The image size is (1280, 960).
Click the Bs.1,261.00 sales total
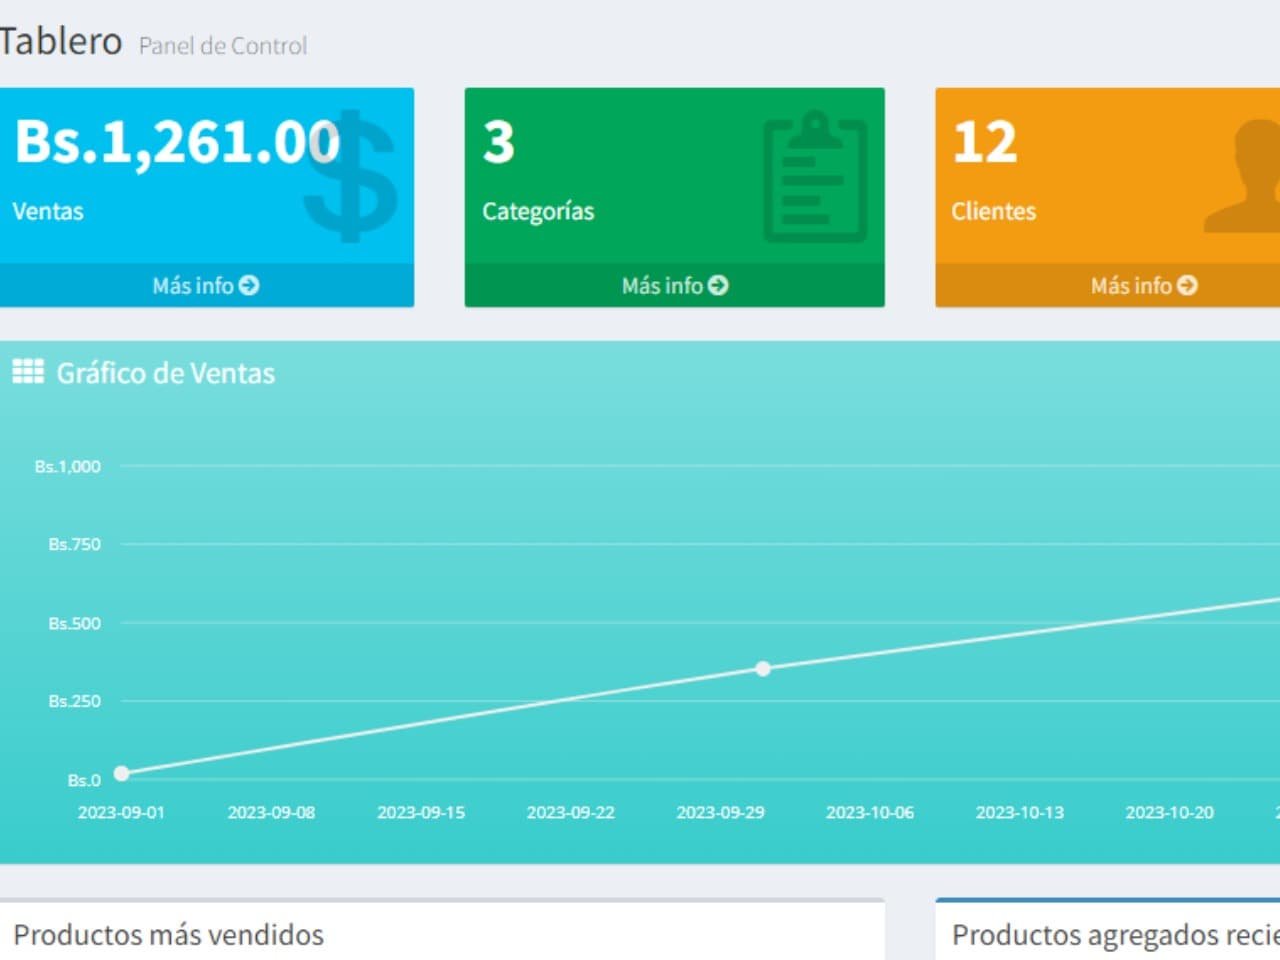[177, 142]
